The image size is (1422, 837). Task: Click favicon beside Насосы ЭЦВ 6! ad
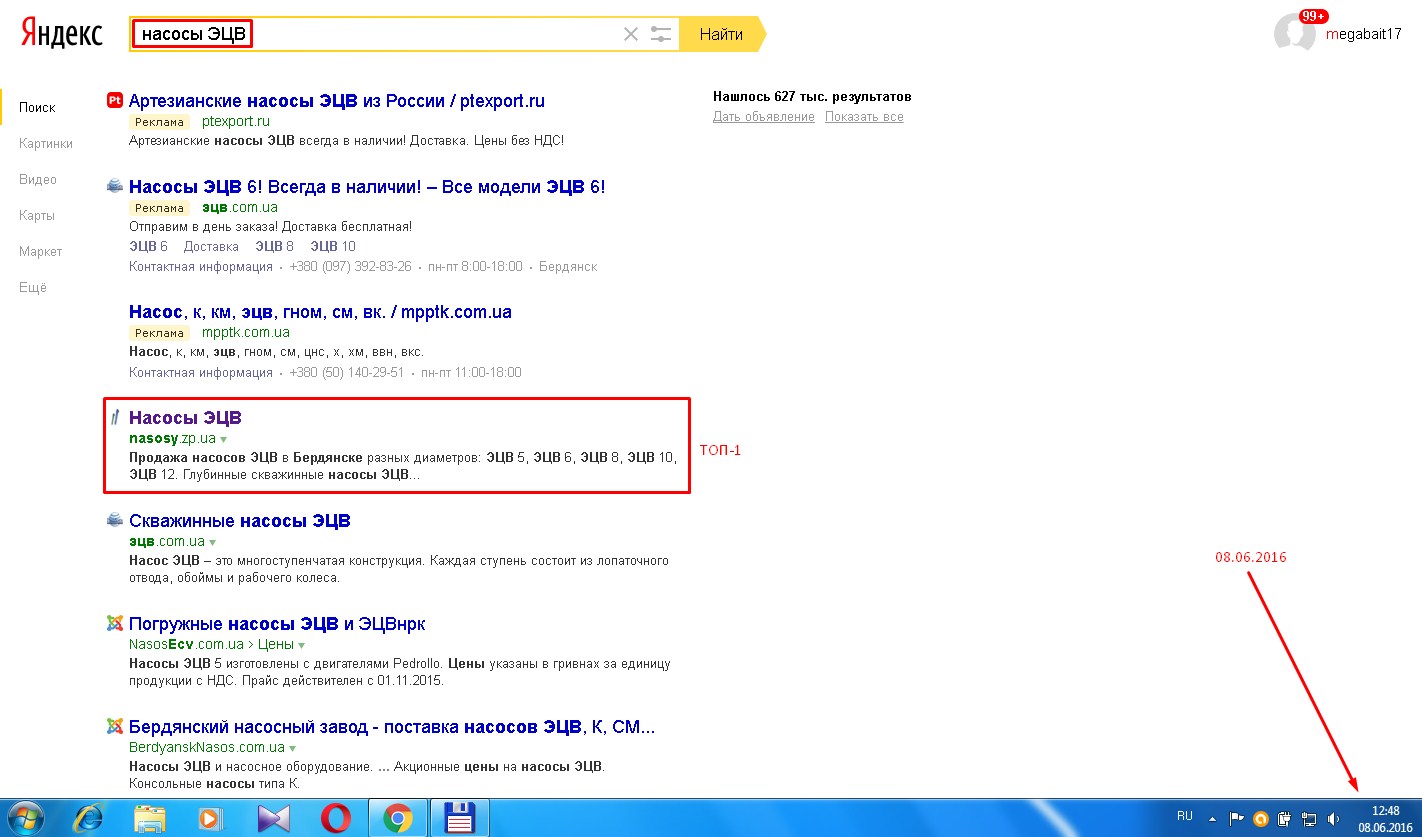click(x=114, y=186)
